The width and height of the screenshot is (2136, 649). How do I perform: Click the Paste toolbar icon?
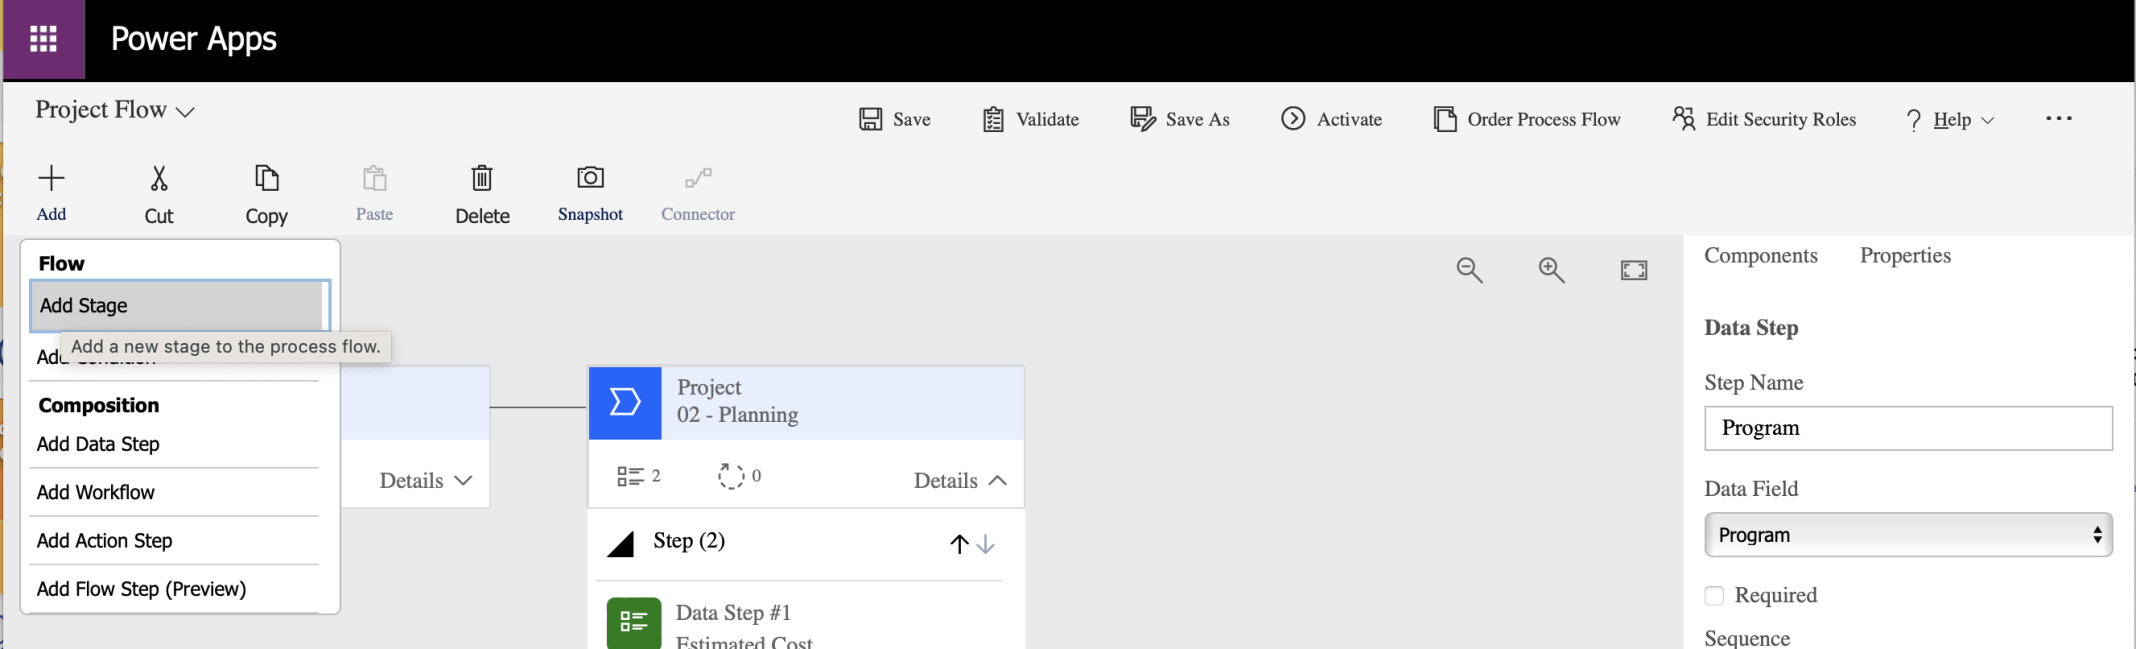tap(374, 179)
